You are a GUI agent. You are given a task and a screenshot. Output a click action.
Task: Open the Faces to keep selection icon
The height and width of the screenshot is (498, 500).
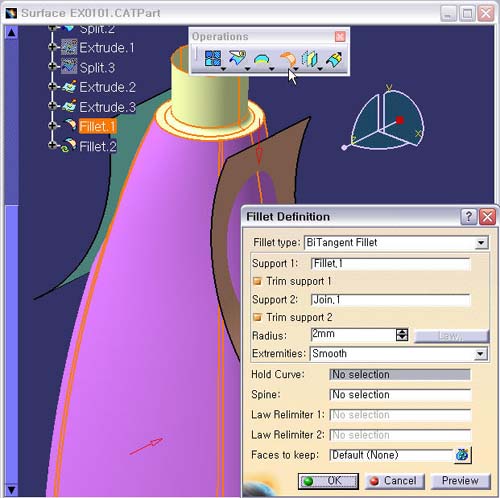tap(462, 455)
